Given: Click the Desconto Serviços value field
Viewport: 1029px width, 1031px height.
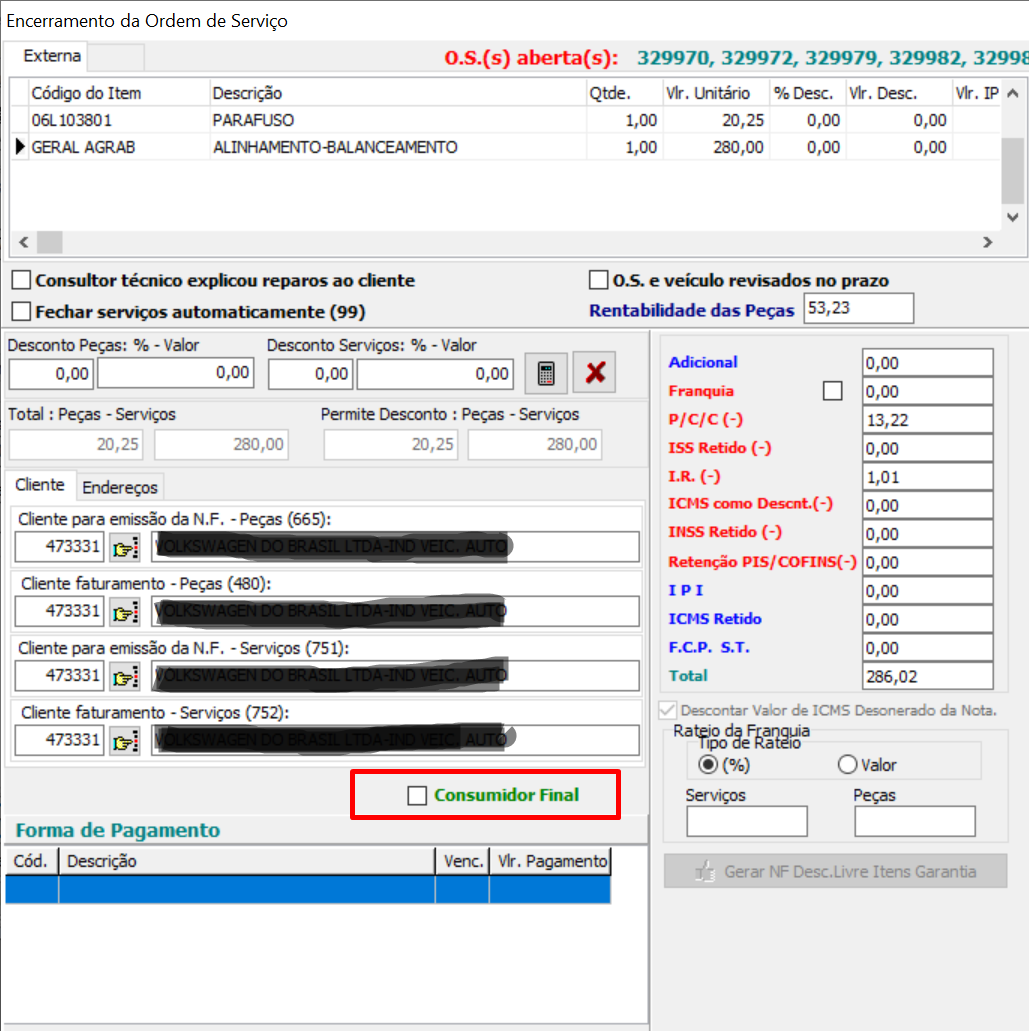Looking at the screenshot, I should (x=435, y=374).
